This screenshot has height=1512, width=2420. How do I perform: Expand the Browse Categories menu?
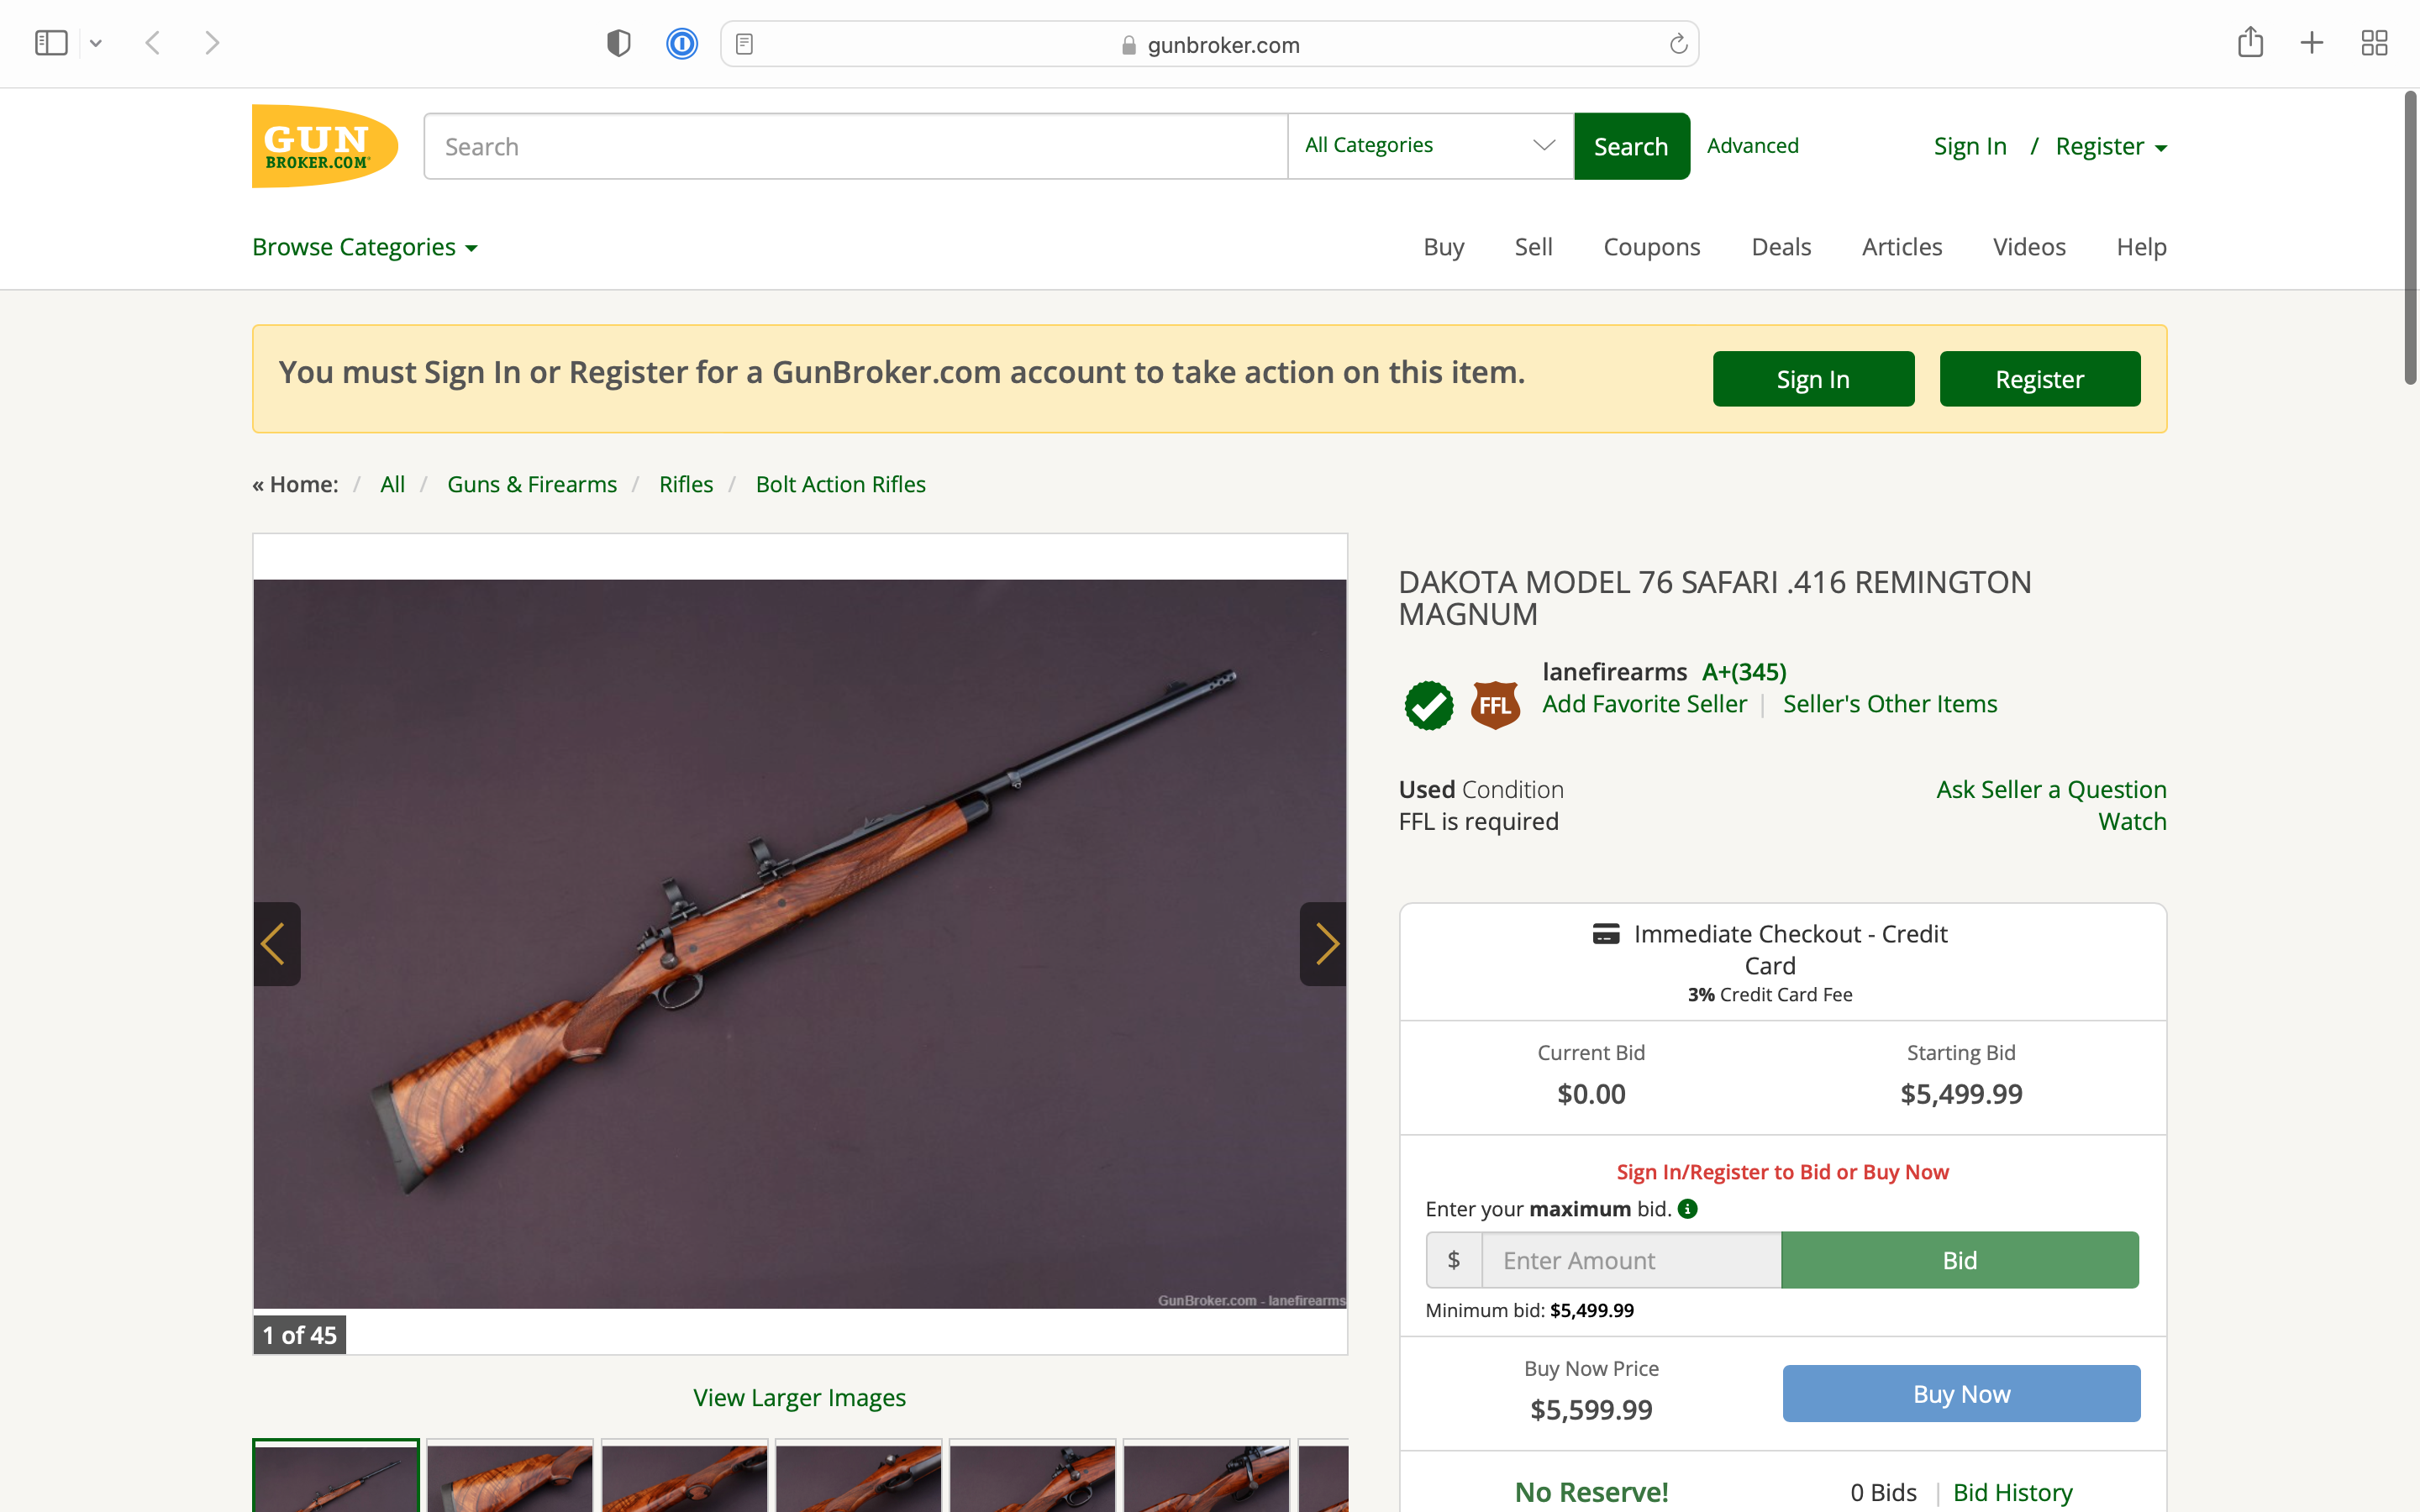365,247
